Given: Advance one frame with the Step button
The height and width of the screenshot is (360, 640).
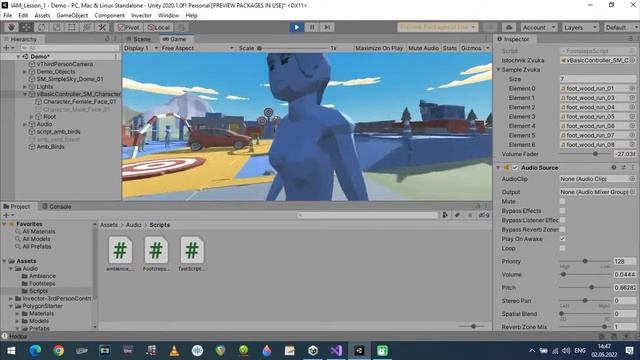Looking at the screenshot, I should pyautogui.click(x=327, y=27).
